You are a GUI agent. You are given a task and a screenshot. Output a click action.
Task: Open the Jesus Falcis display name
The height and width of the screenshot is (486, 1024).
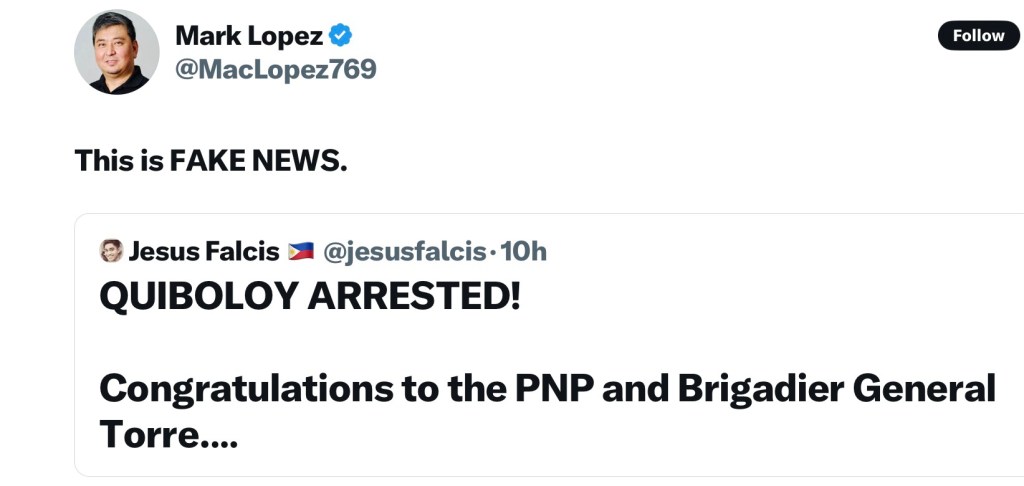(x=204, y=251)
